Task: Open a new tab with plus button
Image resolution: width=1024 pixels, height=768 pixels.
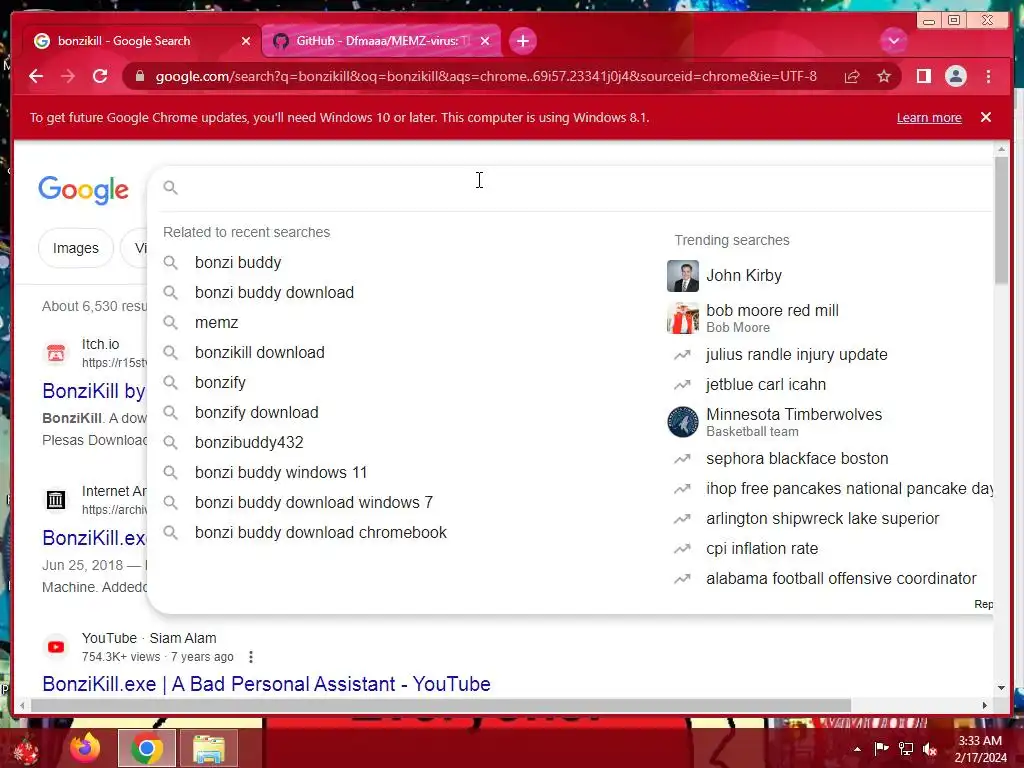Action: pos(522,41)
